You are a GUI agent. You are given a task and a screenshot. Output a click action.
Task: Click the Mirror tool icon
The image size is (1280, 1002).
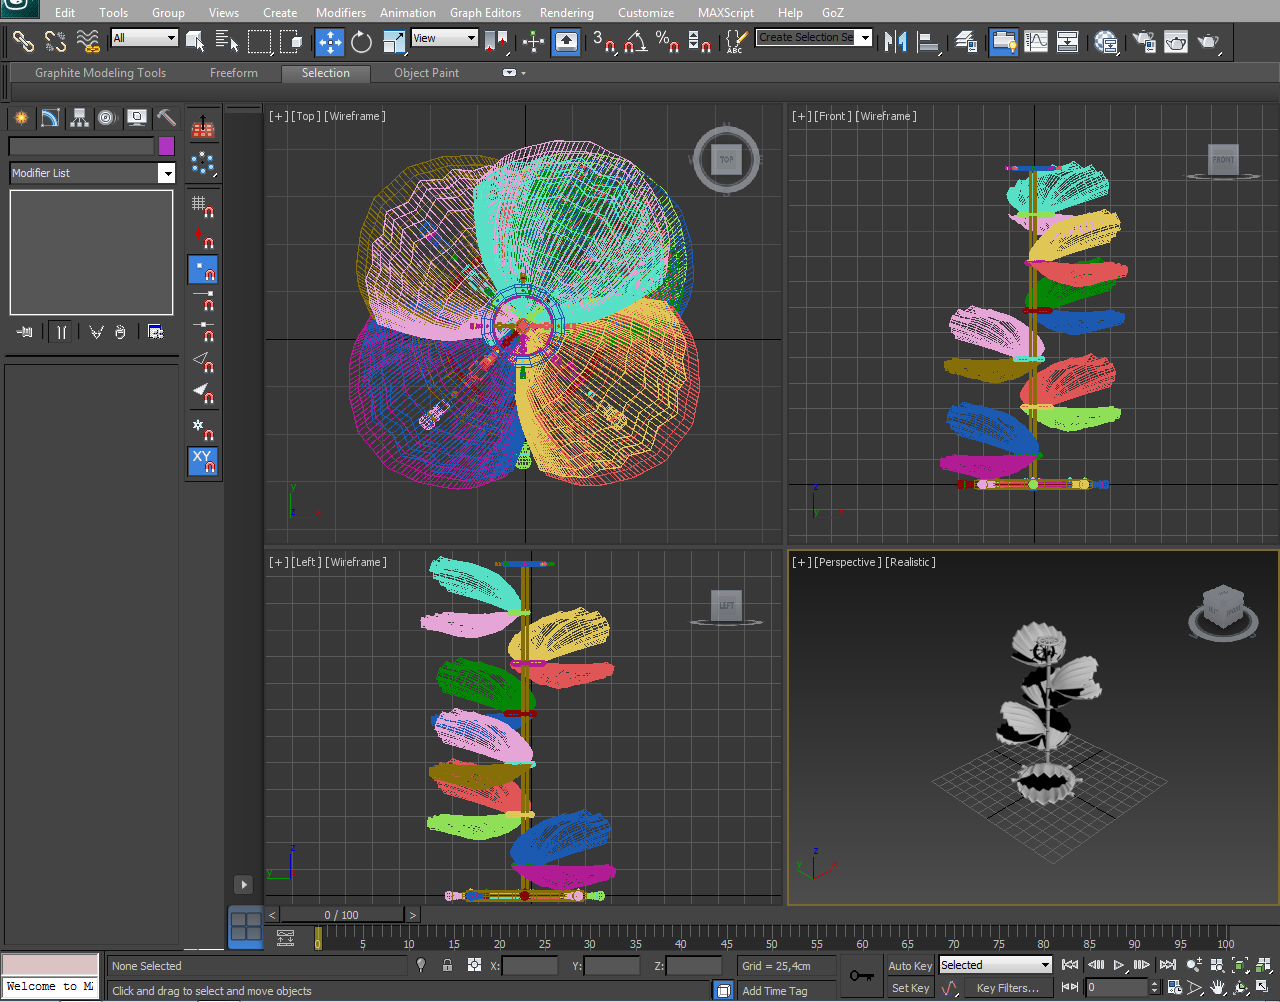pos(897,42)
